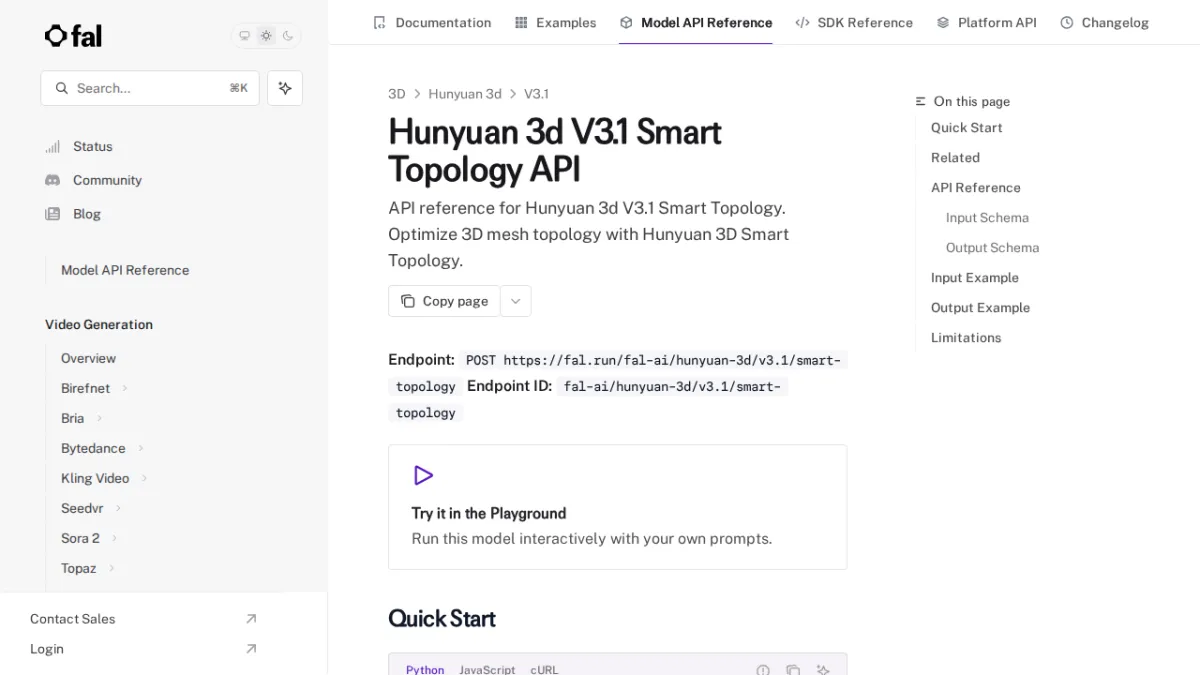Click the Platform API layers icon
Viewport: 1200px width, 675px height.
pyautogui.click(x=943, y=22)
